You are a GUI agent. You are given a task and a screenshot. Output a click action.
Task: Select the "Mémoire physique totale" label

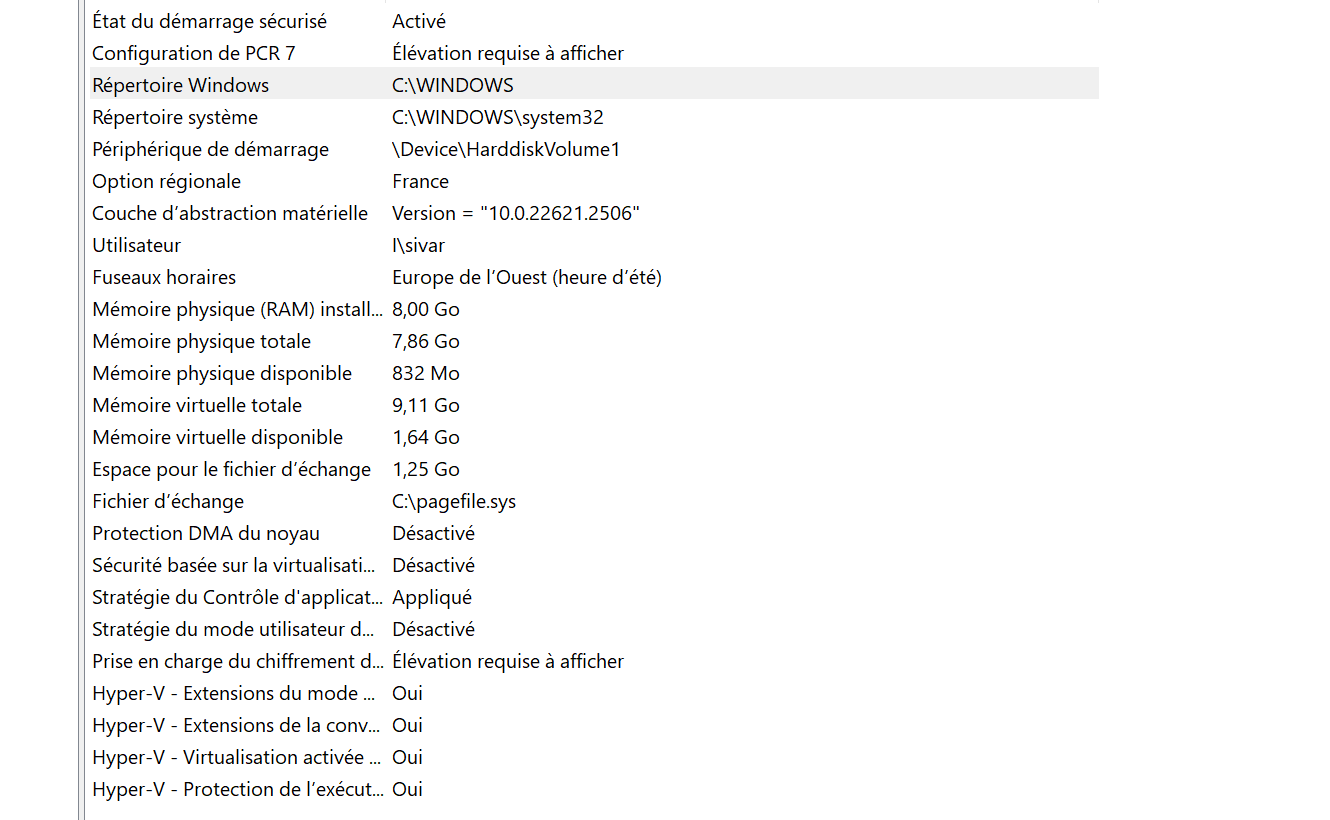(x=201, y=341)
